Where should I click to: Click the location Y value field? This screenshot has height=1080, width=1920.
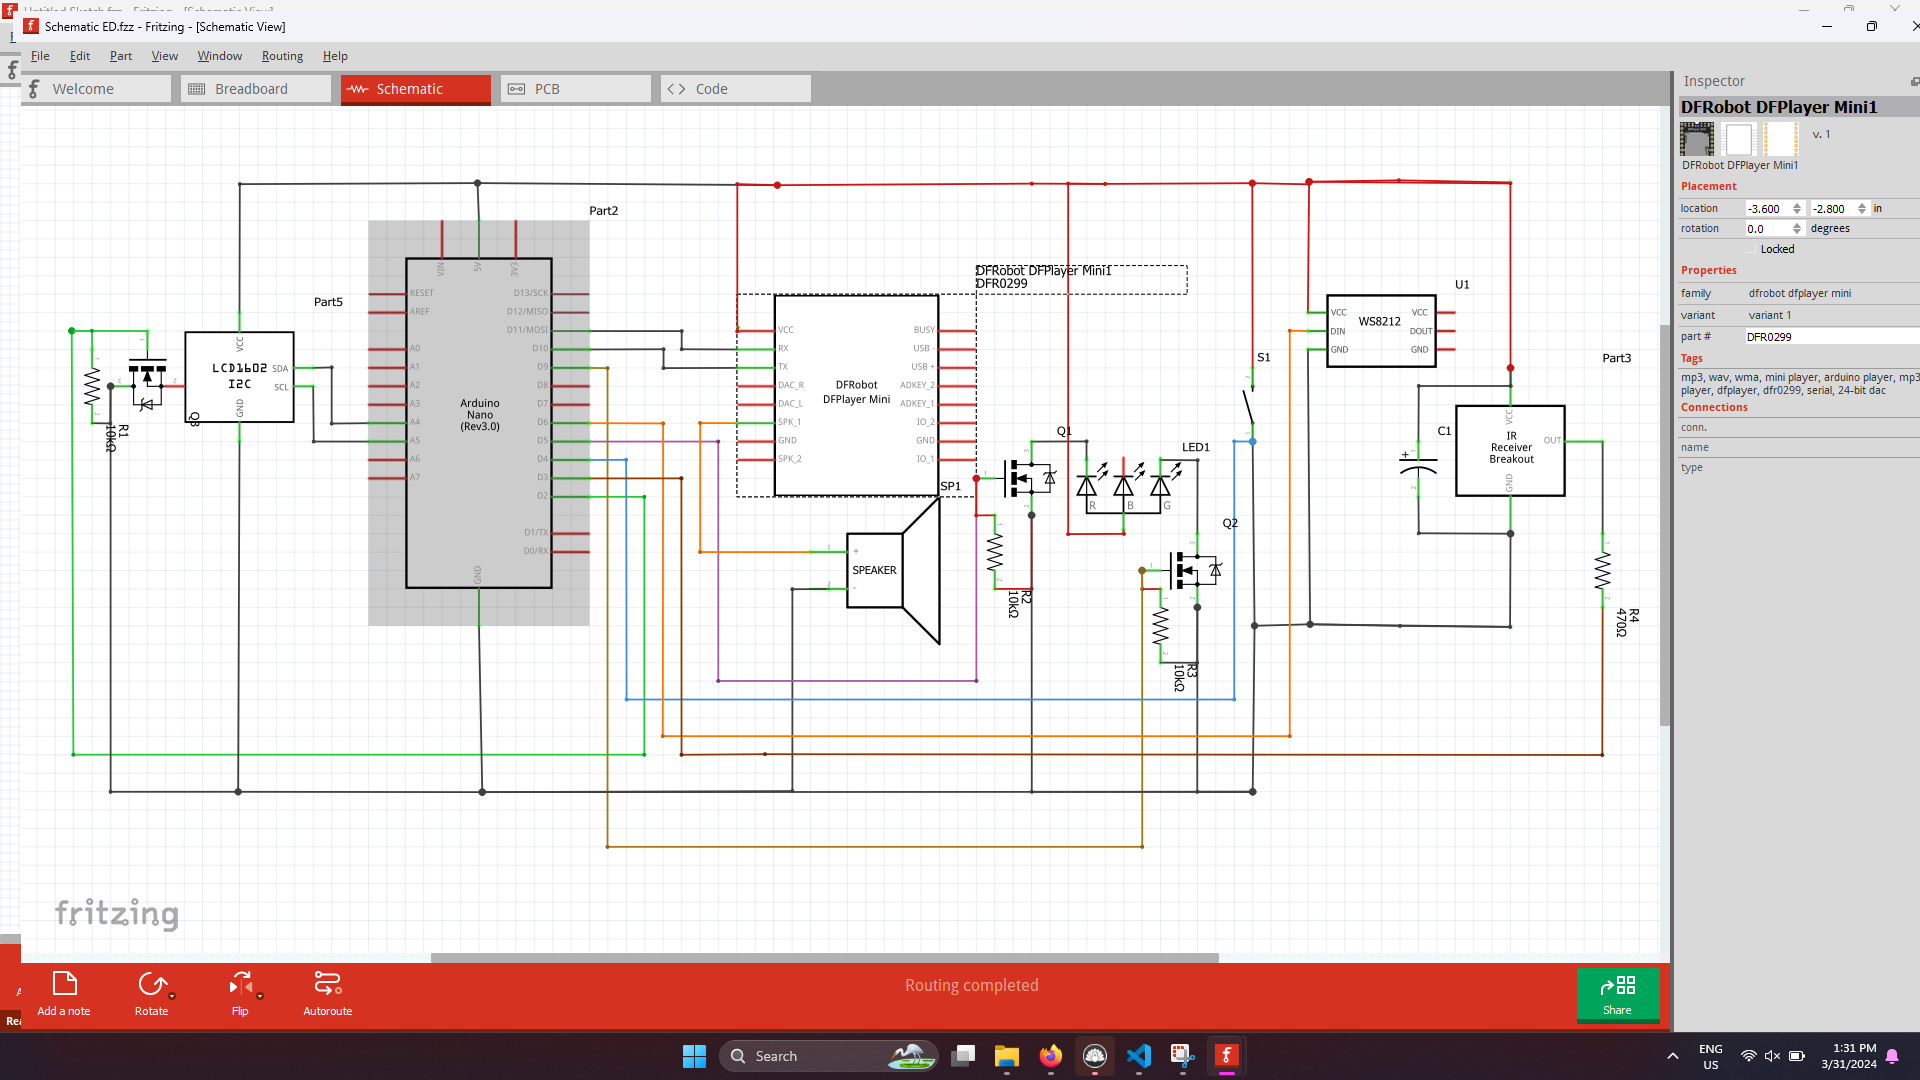pyautogui.click(x=1832, y=209)
